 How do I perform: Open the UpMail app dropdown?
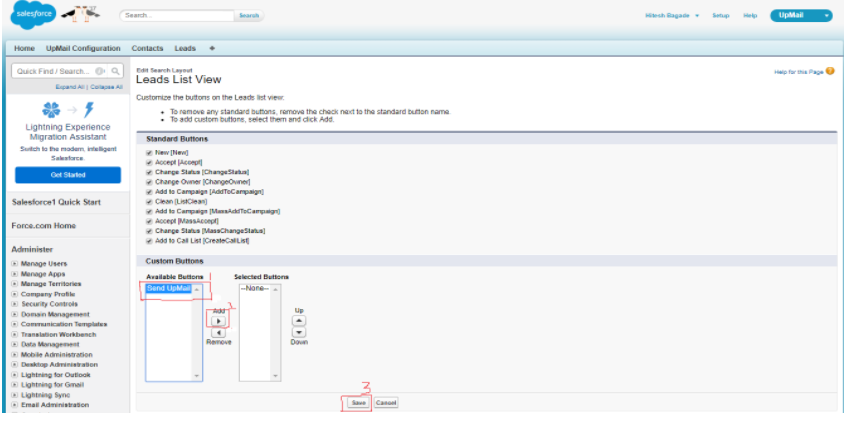[x=801, y=16]
